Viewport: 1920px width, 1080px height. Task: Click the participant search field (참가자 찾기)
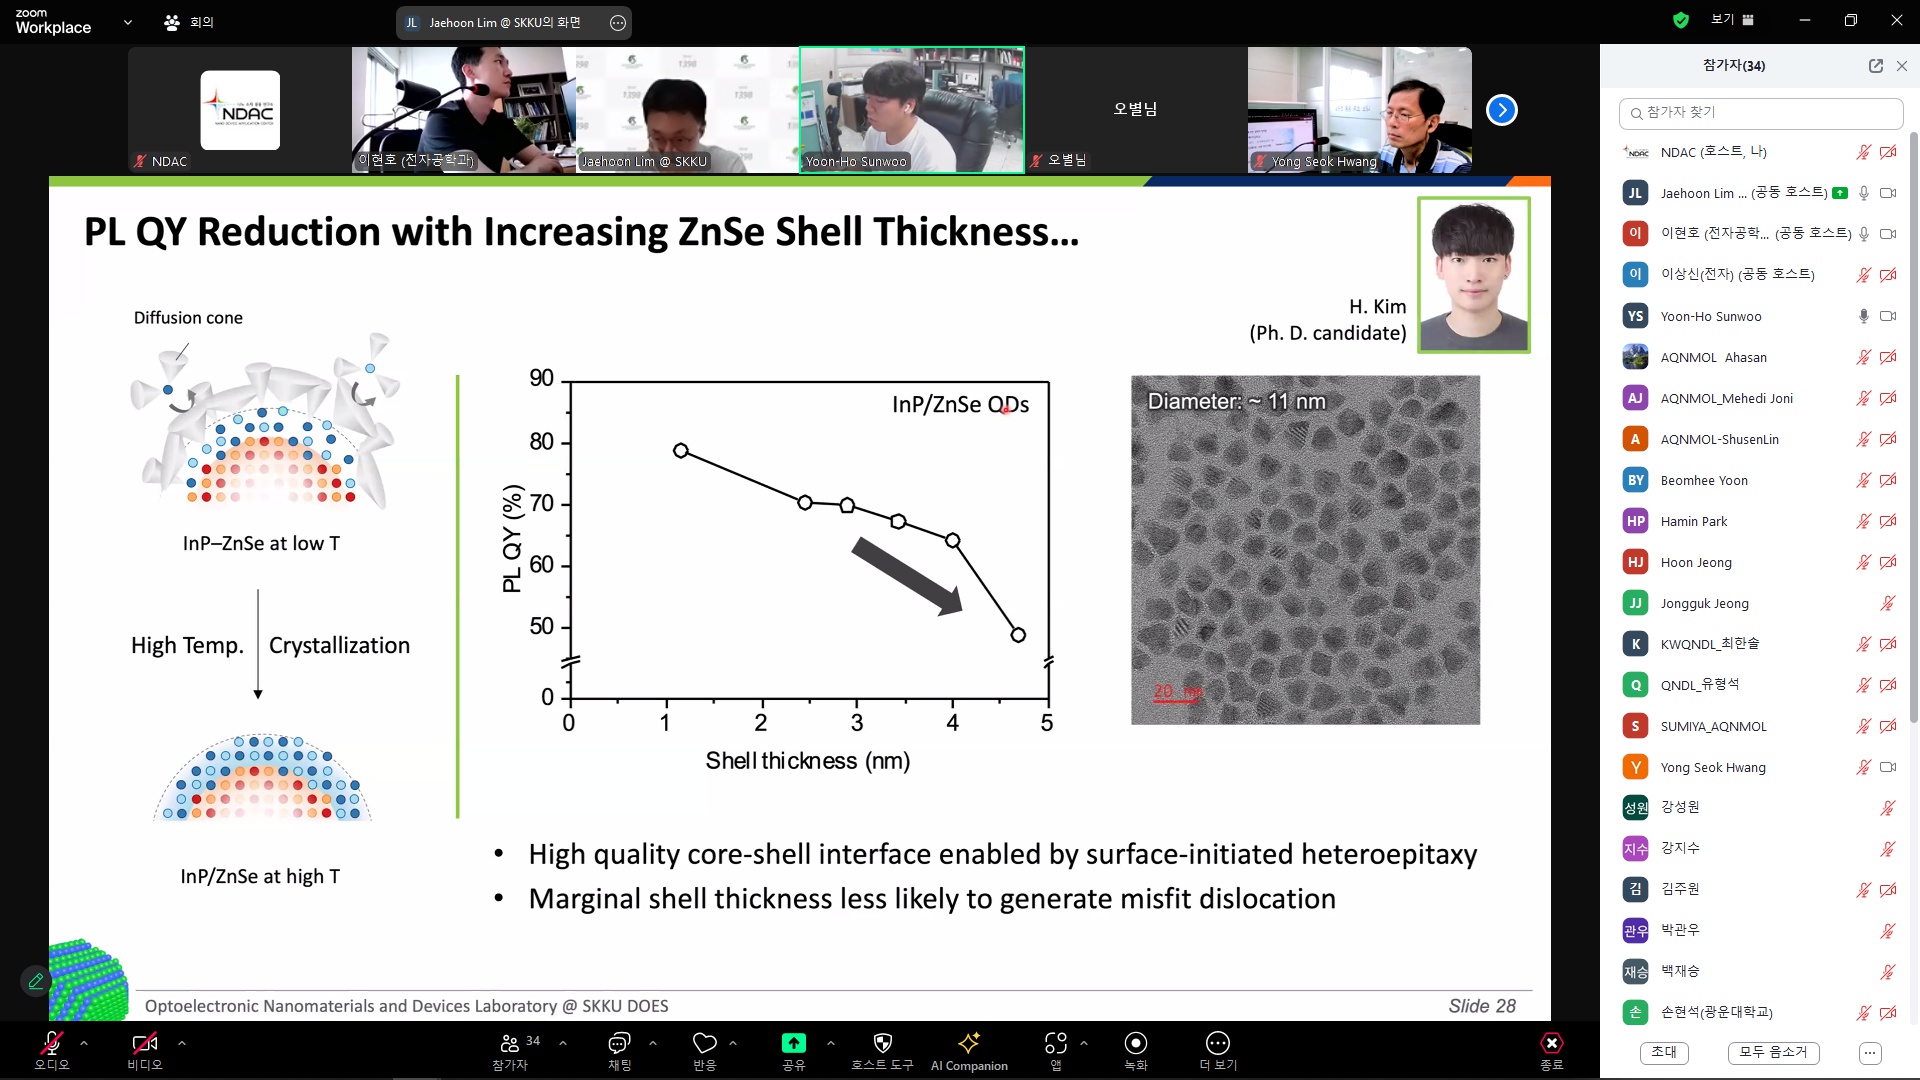point(1760,113)
